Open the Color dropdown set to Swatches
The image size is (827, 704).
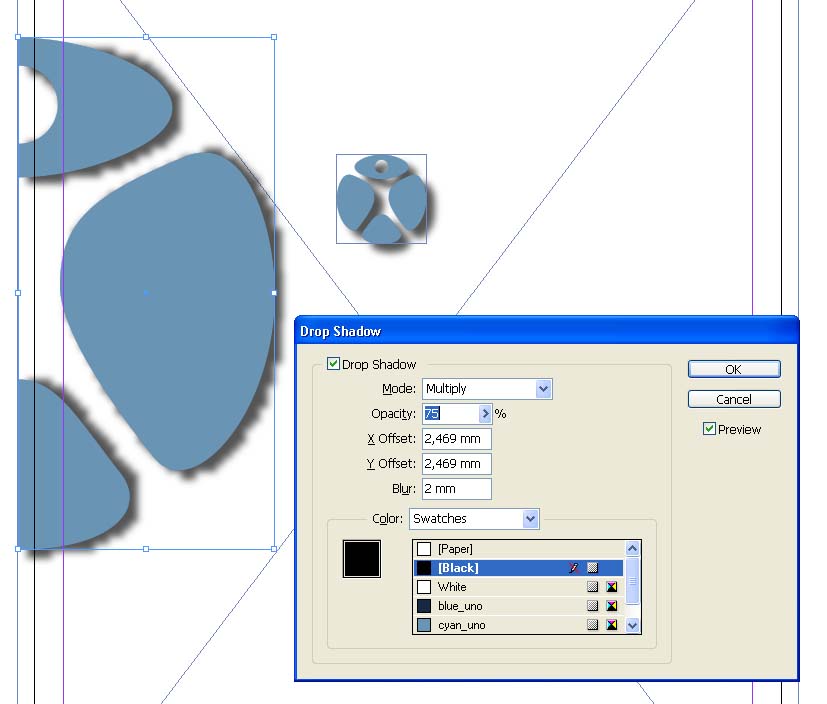tap(474, 519)
